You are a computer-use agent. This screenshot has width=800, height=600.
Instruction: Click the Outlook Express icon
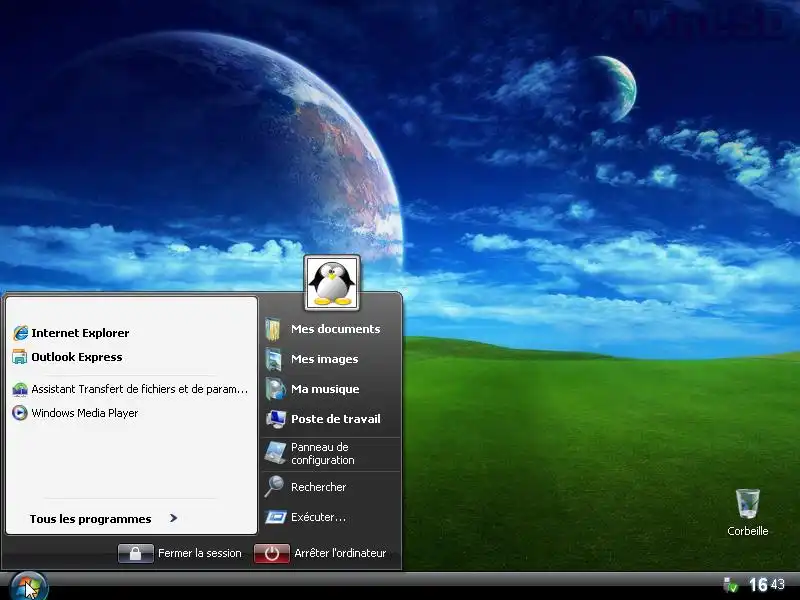19,357
